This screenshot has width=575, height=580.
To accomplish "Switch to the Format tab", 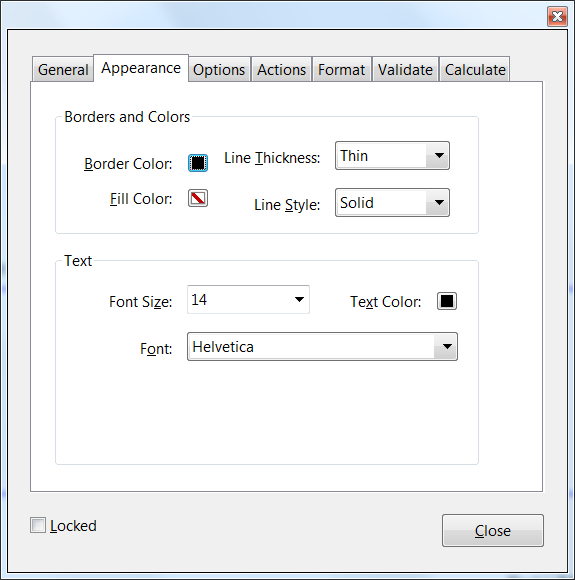I will click(x=342, y=70).
